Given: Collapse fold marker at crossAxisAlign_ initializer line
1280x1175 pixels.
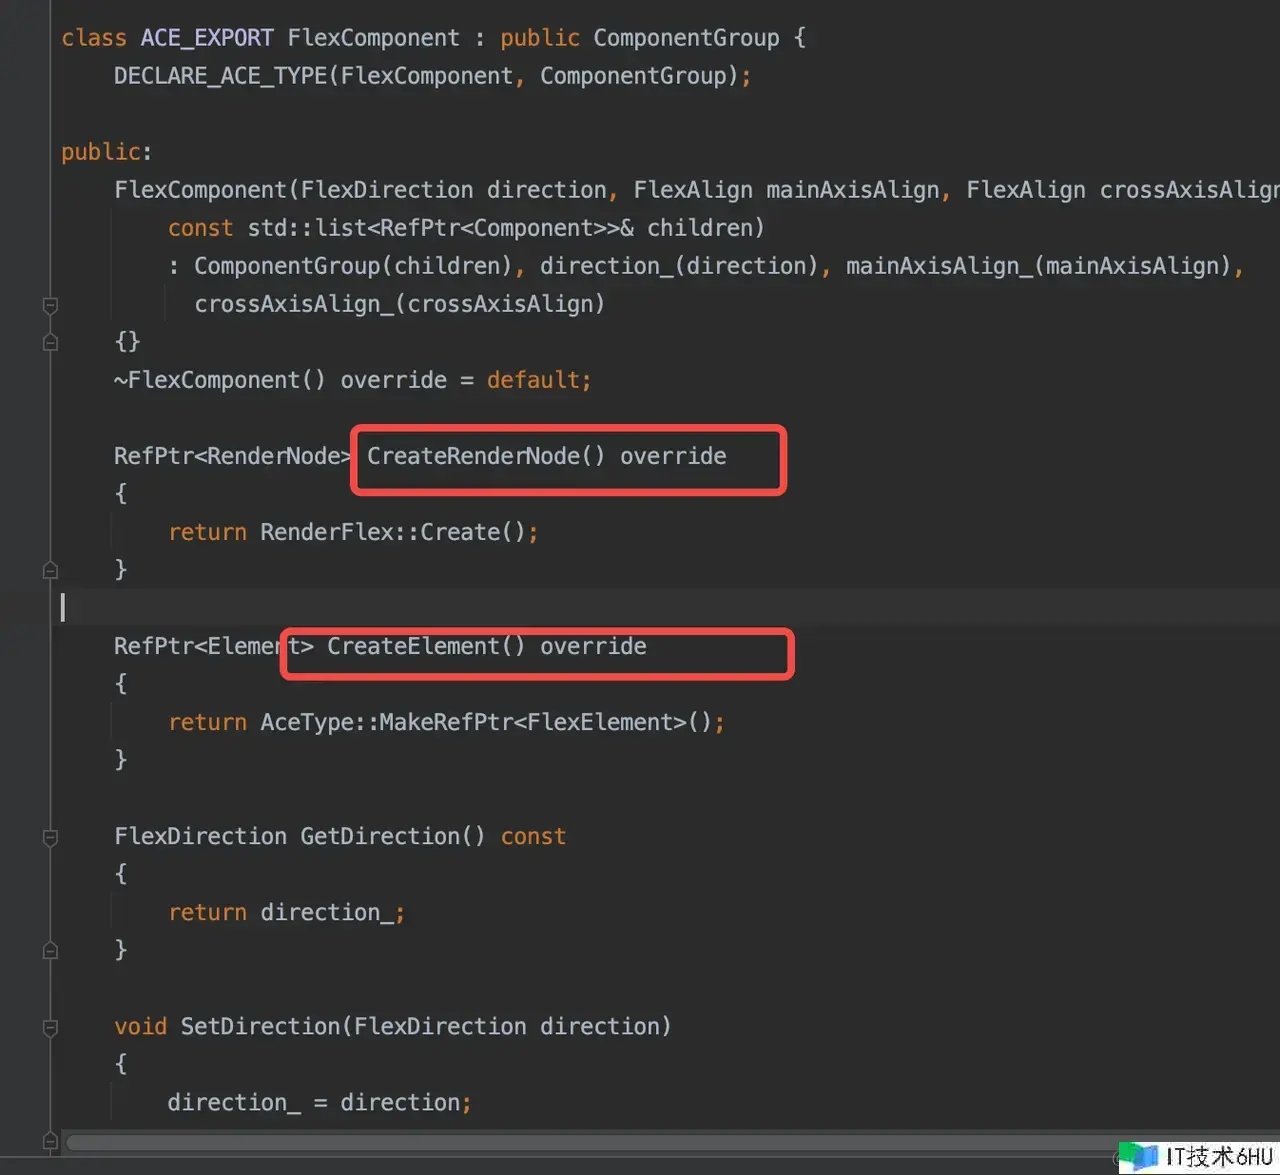Looking at the screenshot, I should (50, 305).
